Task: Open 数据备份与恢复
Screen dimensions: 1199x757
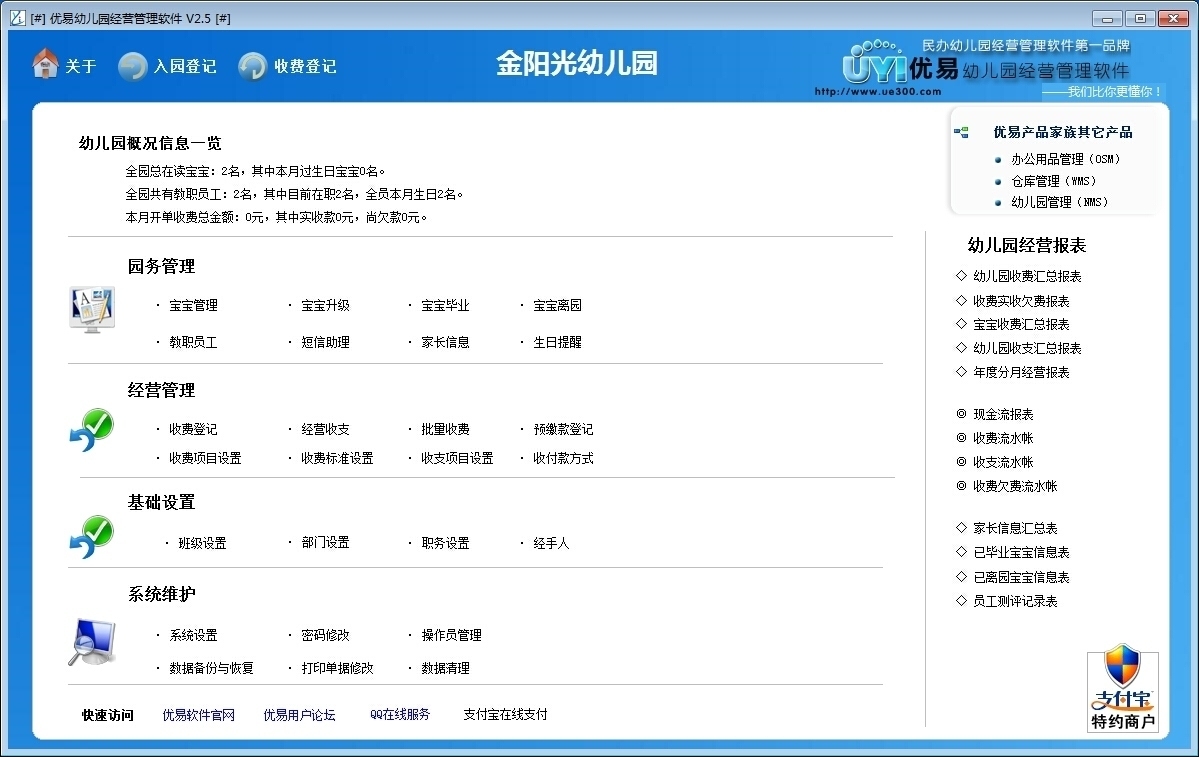Action: (x=211, y=668)
